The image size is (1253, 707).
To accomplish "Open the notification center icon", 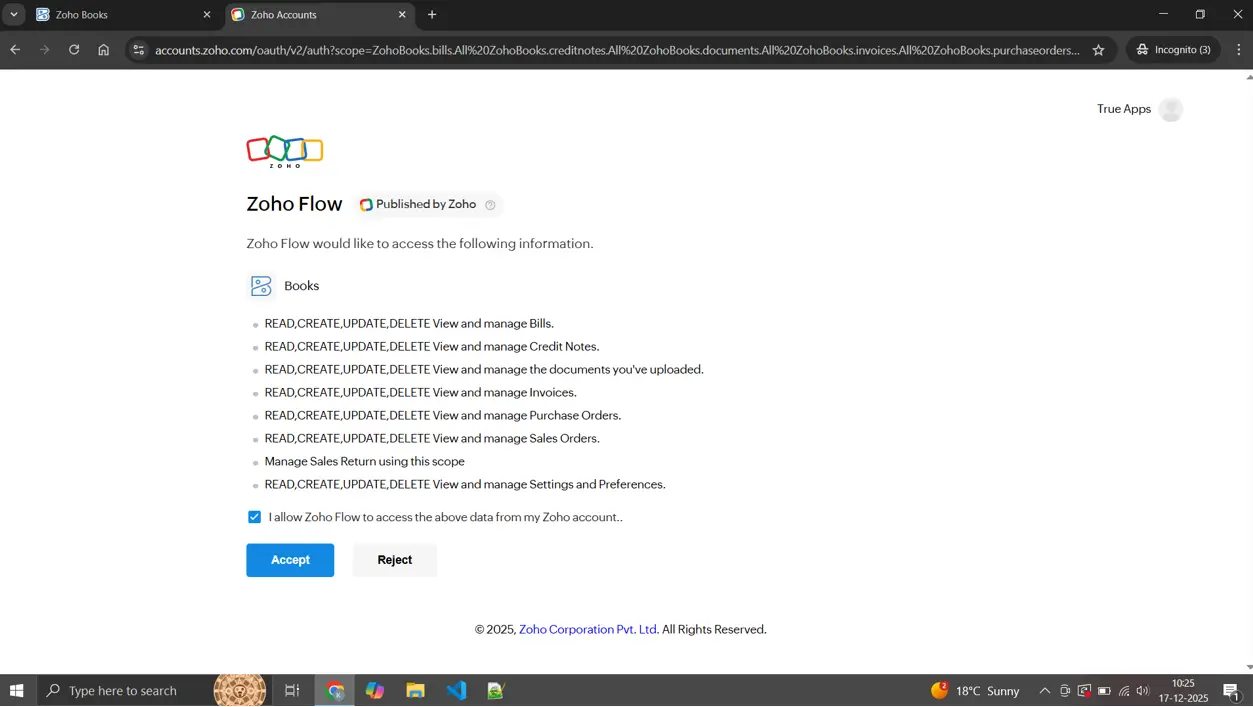I will [x=1231, y=690].
